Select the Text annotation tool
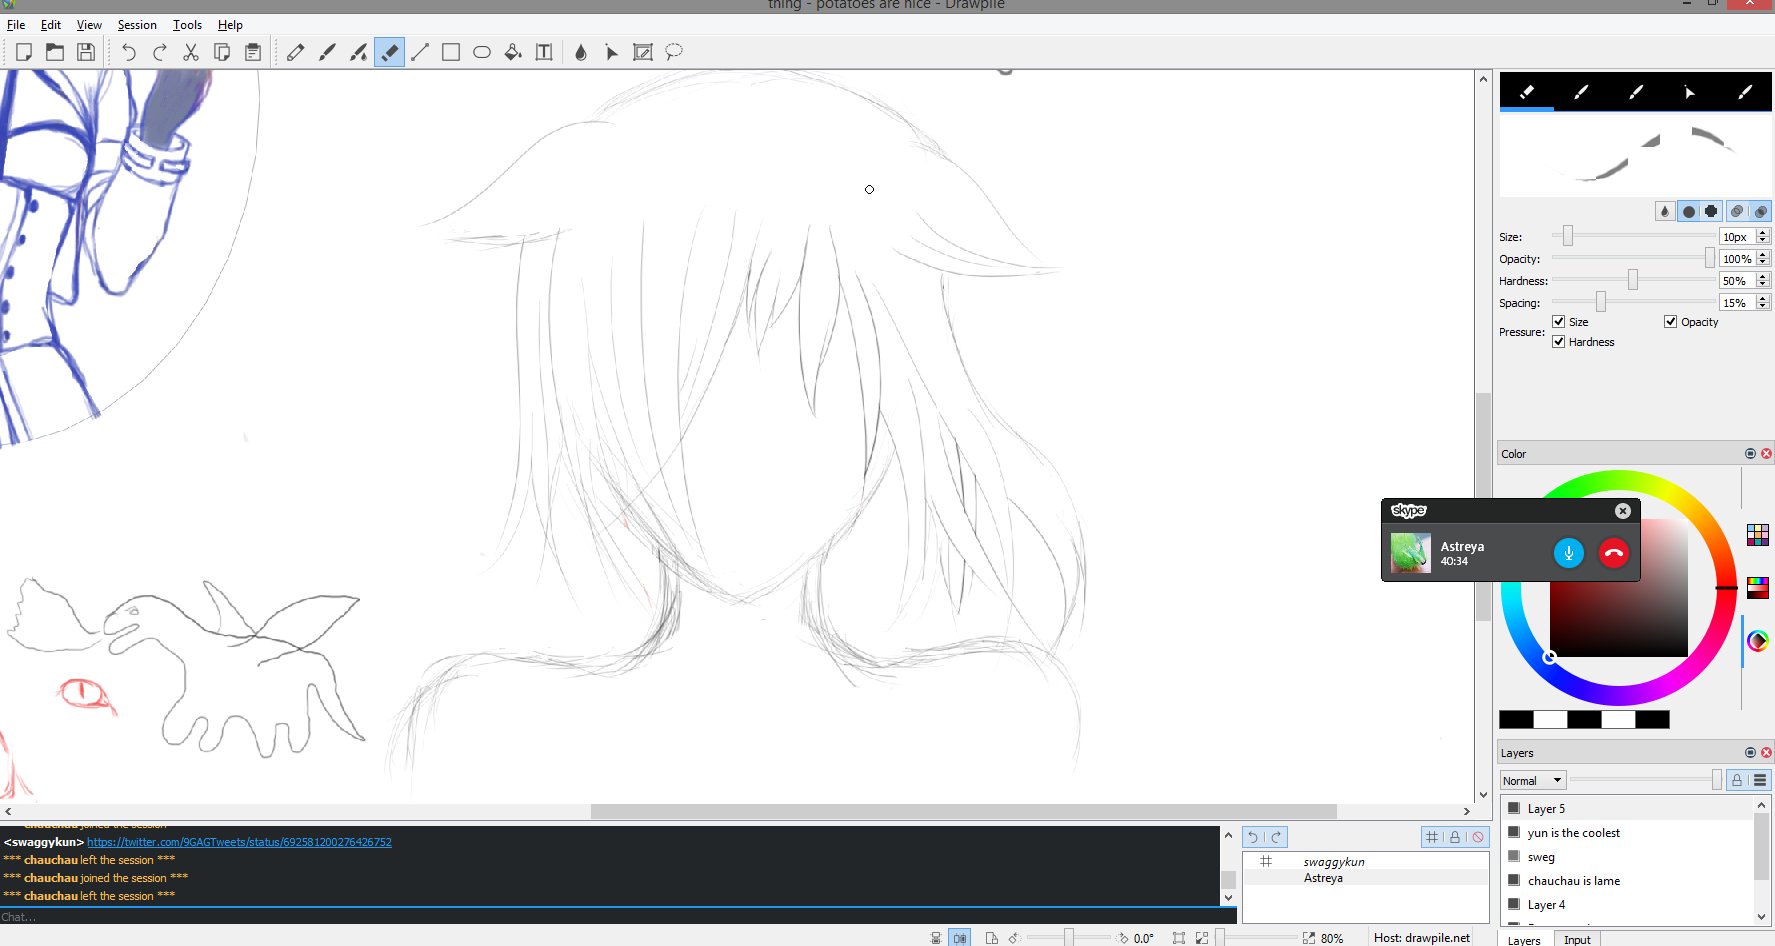The height and width of the screenshot is (946, 1775). [x=544, y=52]
